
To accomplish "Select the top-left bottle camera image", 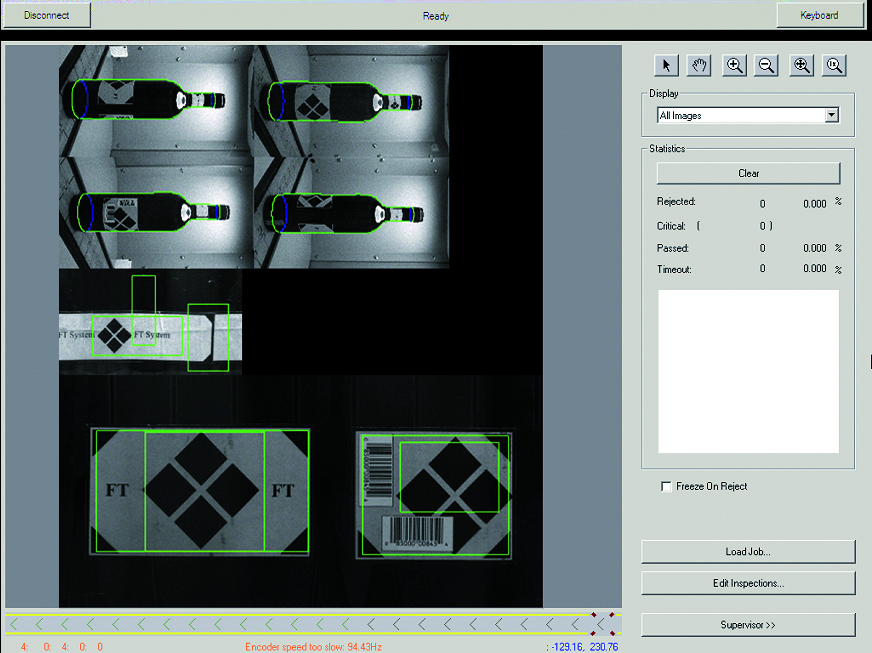I will point(155,100).
